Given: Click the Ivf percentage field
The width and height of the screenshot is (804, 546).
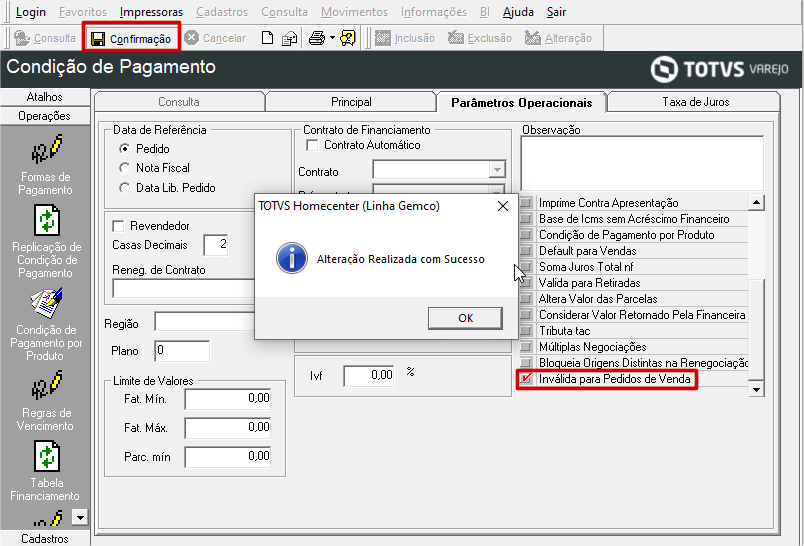Looking at the screenshot, I should pos(369,376).
